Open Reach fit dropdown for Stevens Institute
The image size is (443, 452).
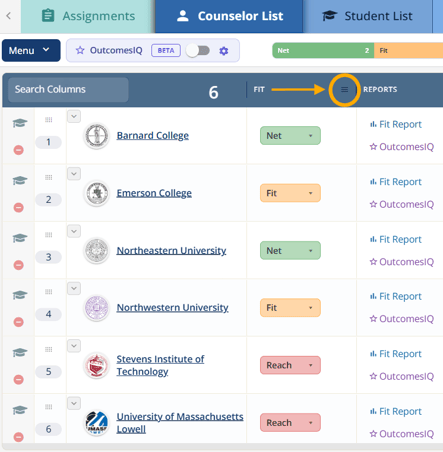[x=290, y=365]
